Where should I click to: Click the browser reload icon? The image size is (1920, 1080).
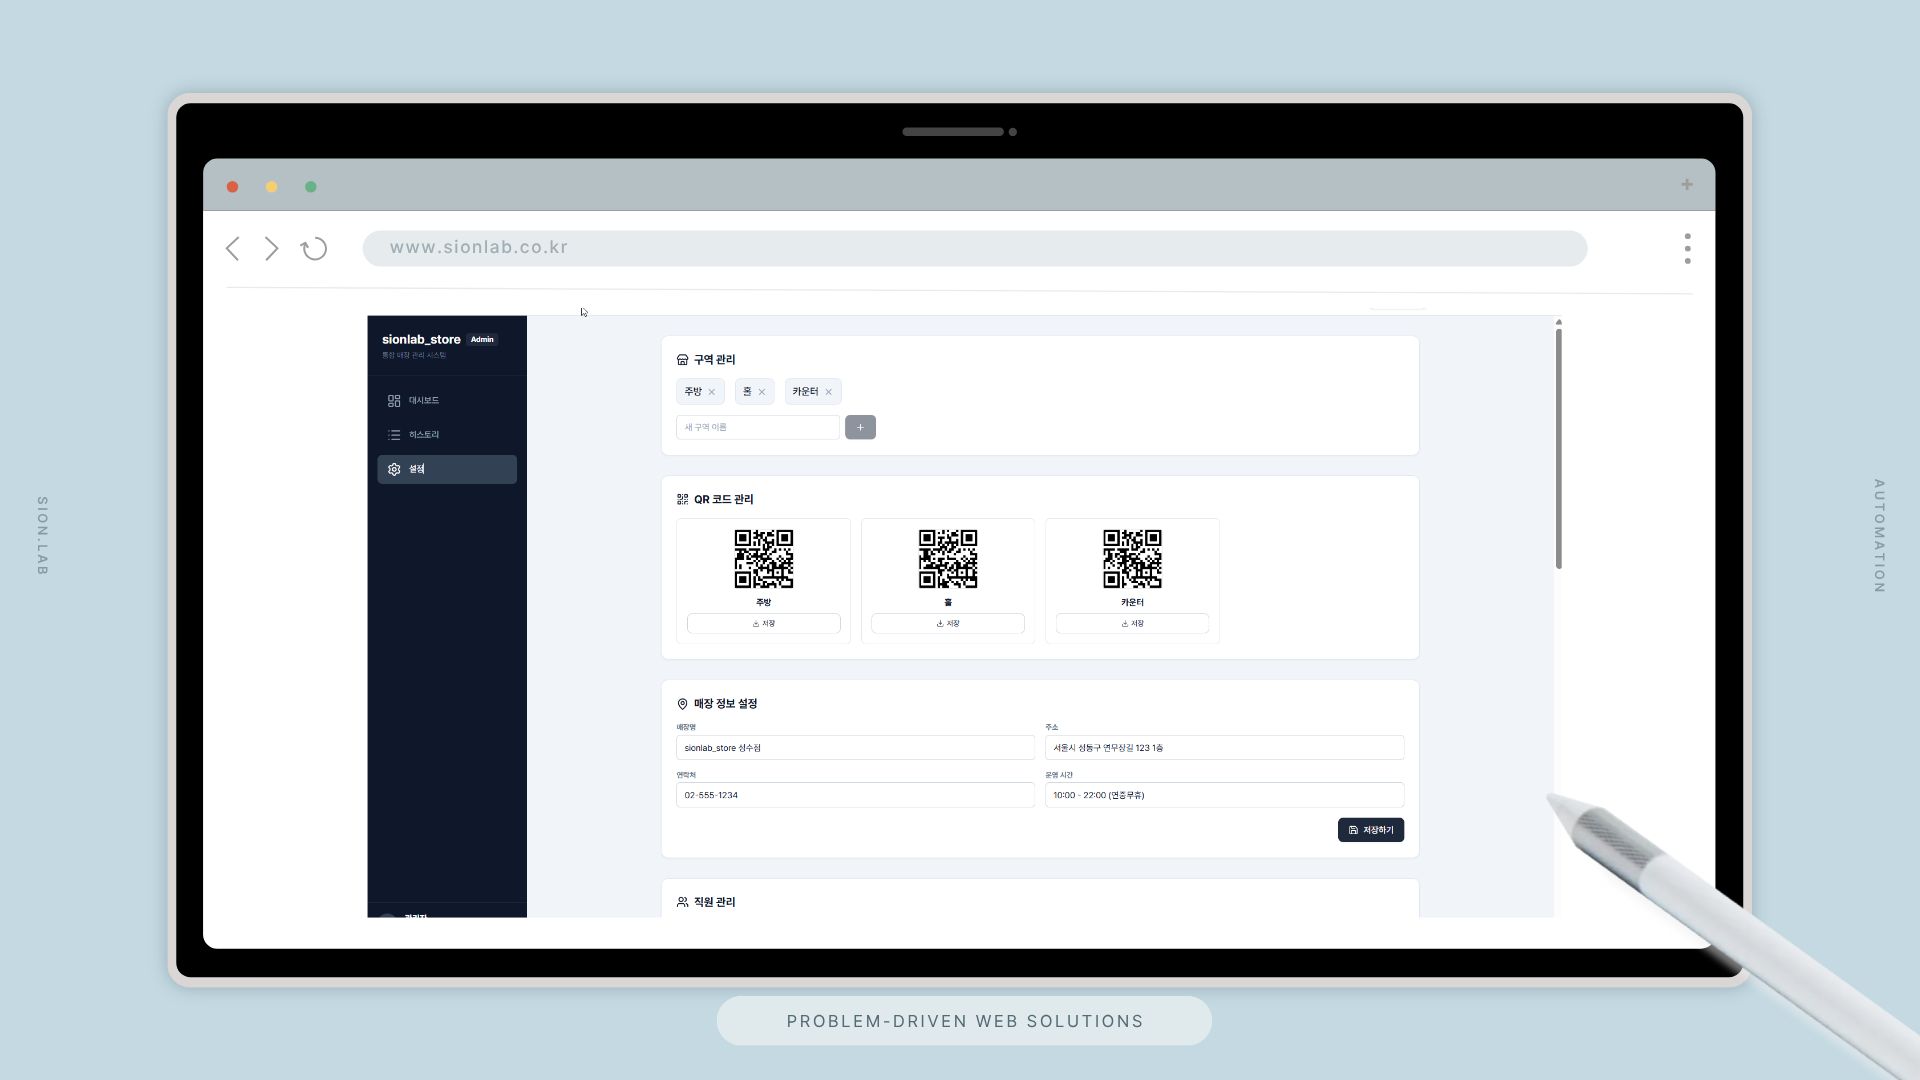(x=314, y=249)
